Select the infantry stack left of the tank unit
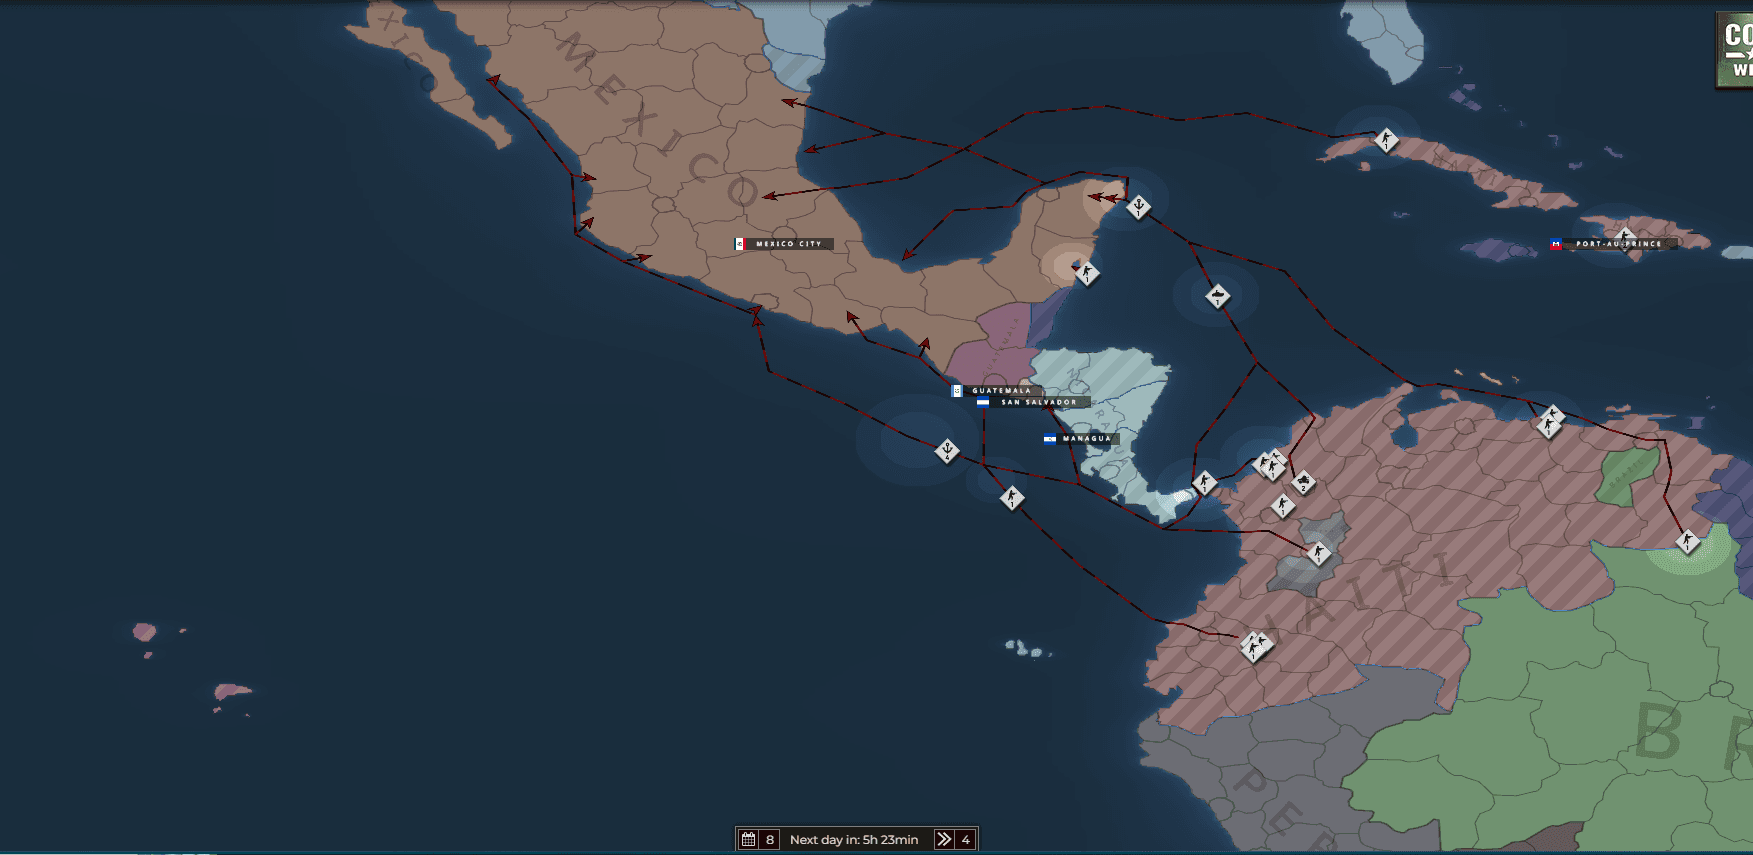 1270,465
